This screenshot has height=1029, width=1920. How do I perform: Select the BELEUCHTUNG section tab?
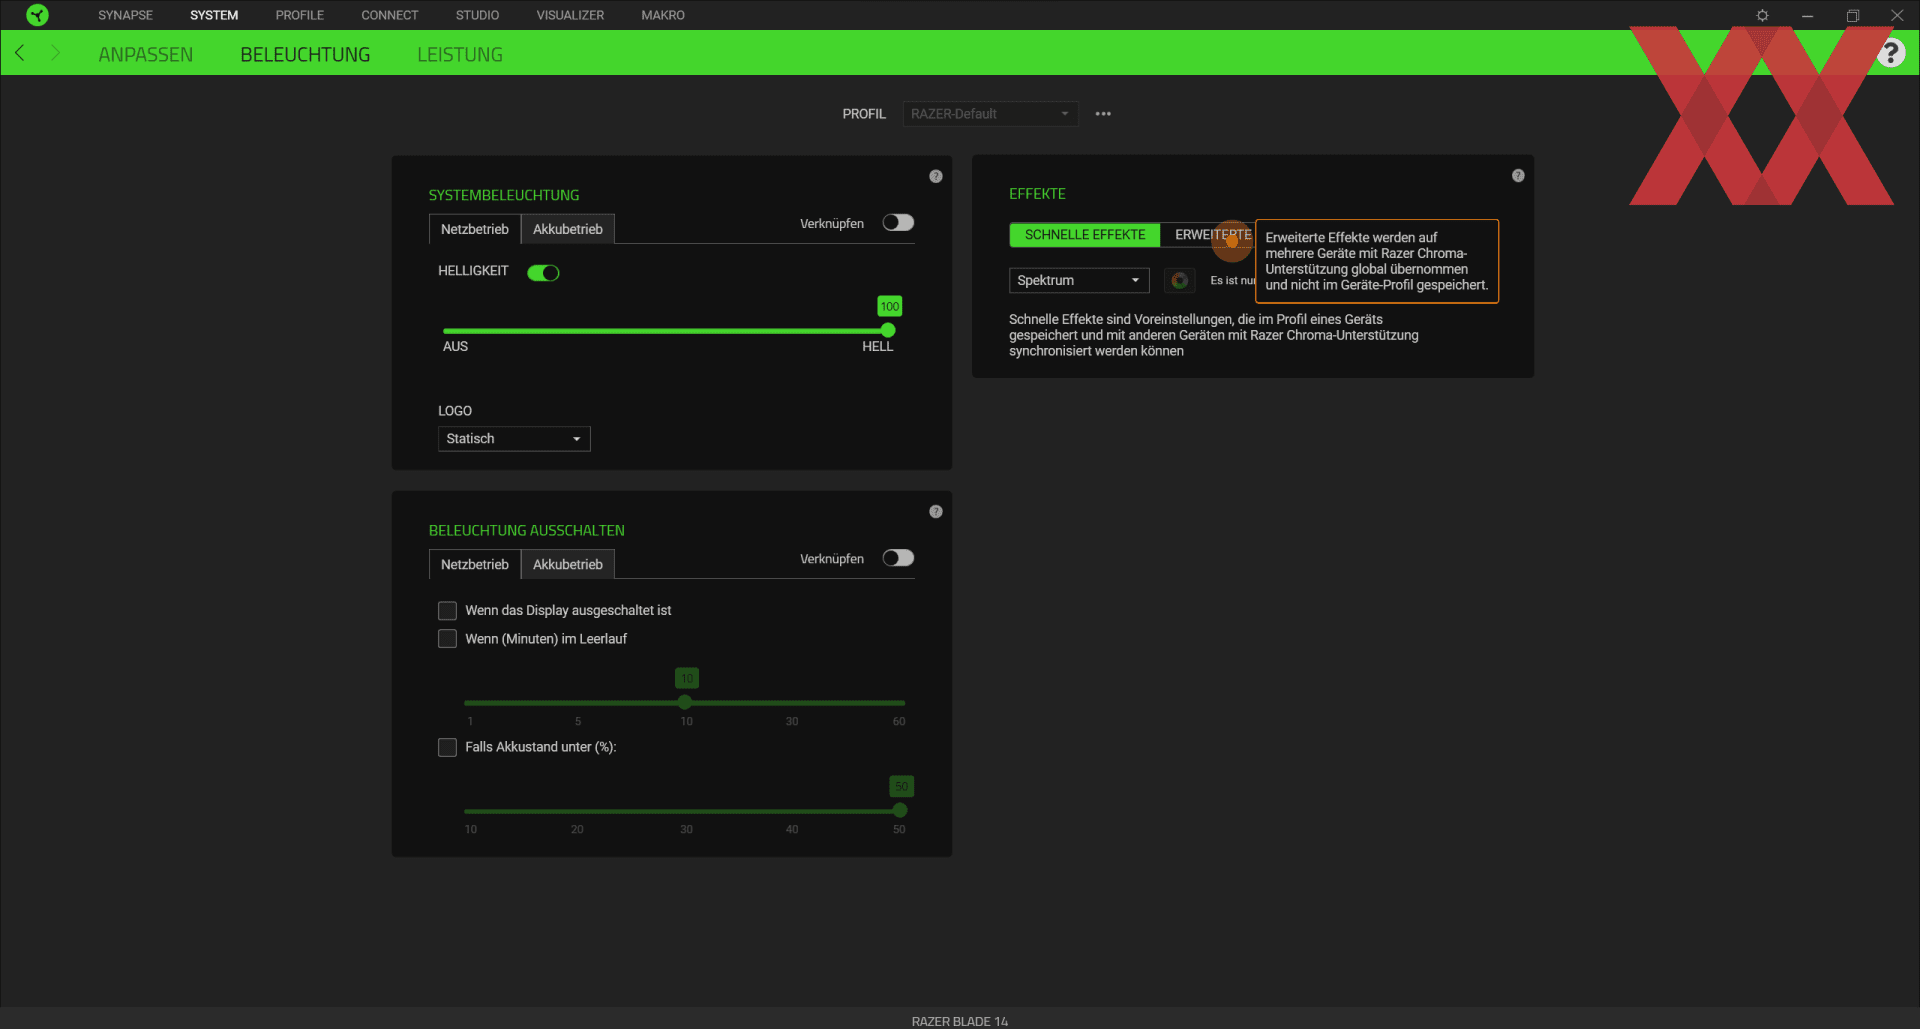305,54
